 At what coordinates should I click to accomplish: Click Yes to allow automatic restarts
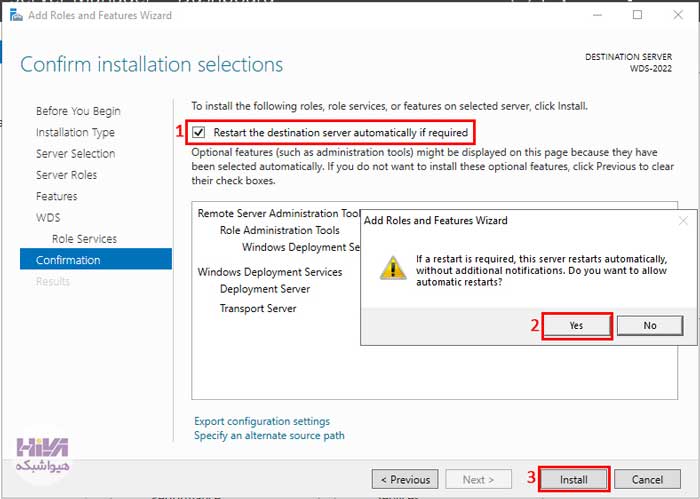[x=576, y=326]
